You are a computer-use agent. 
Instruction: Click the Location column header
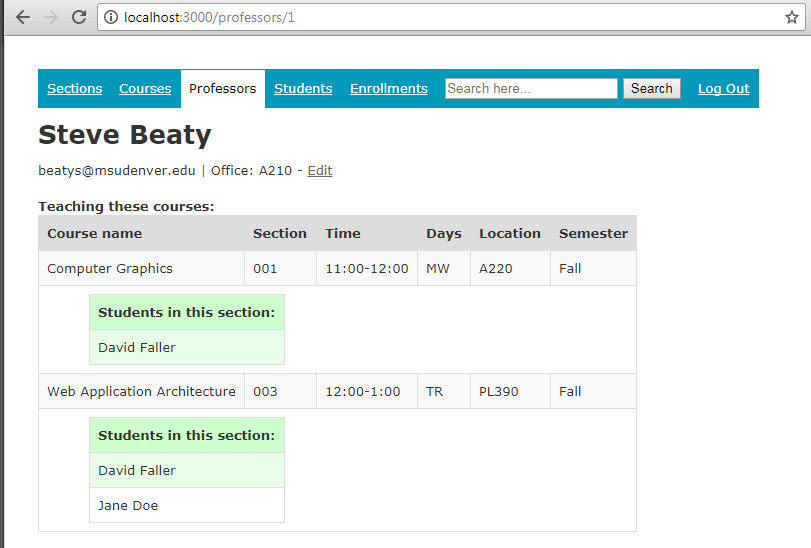click(x=510, y=233)
